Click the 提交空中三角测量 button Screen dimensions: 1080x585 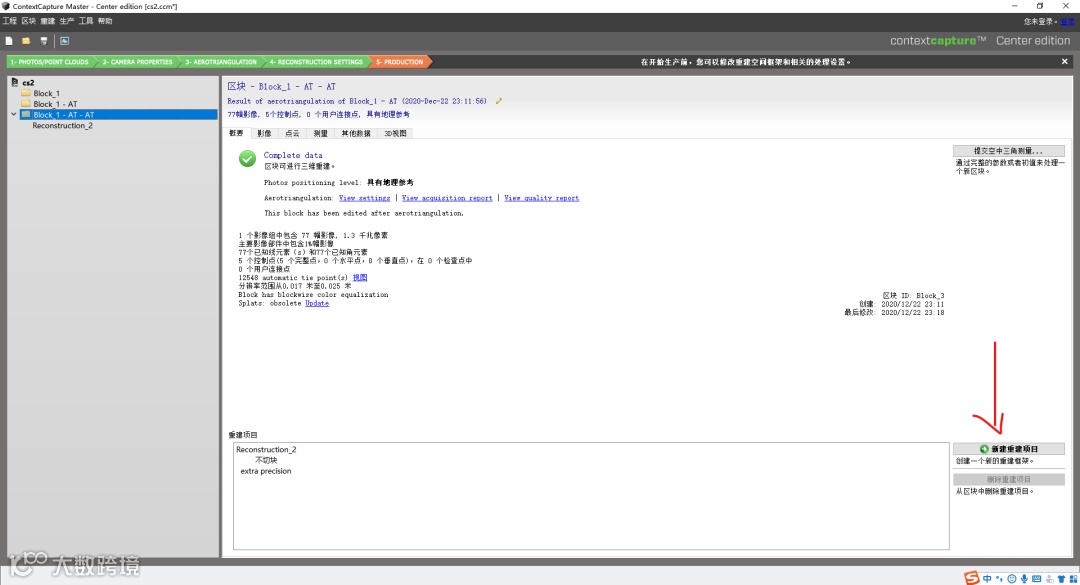(1008, 151)
